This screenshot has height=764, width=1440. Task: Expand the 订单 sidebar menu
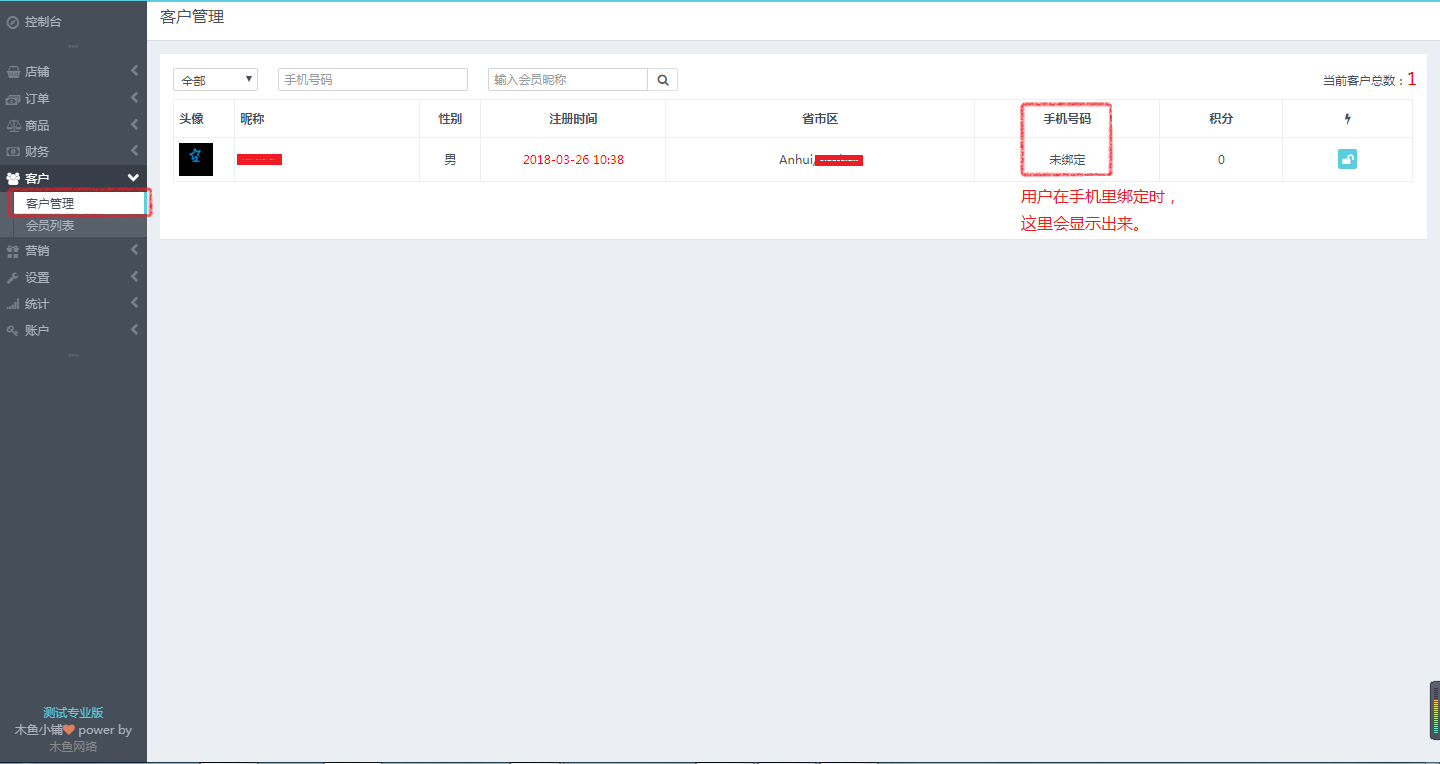tap(37, 99)
